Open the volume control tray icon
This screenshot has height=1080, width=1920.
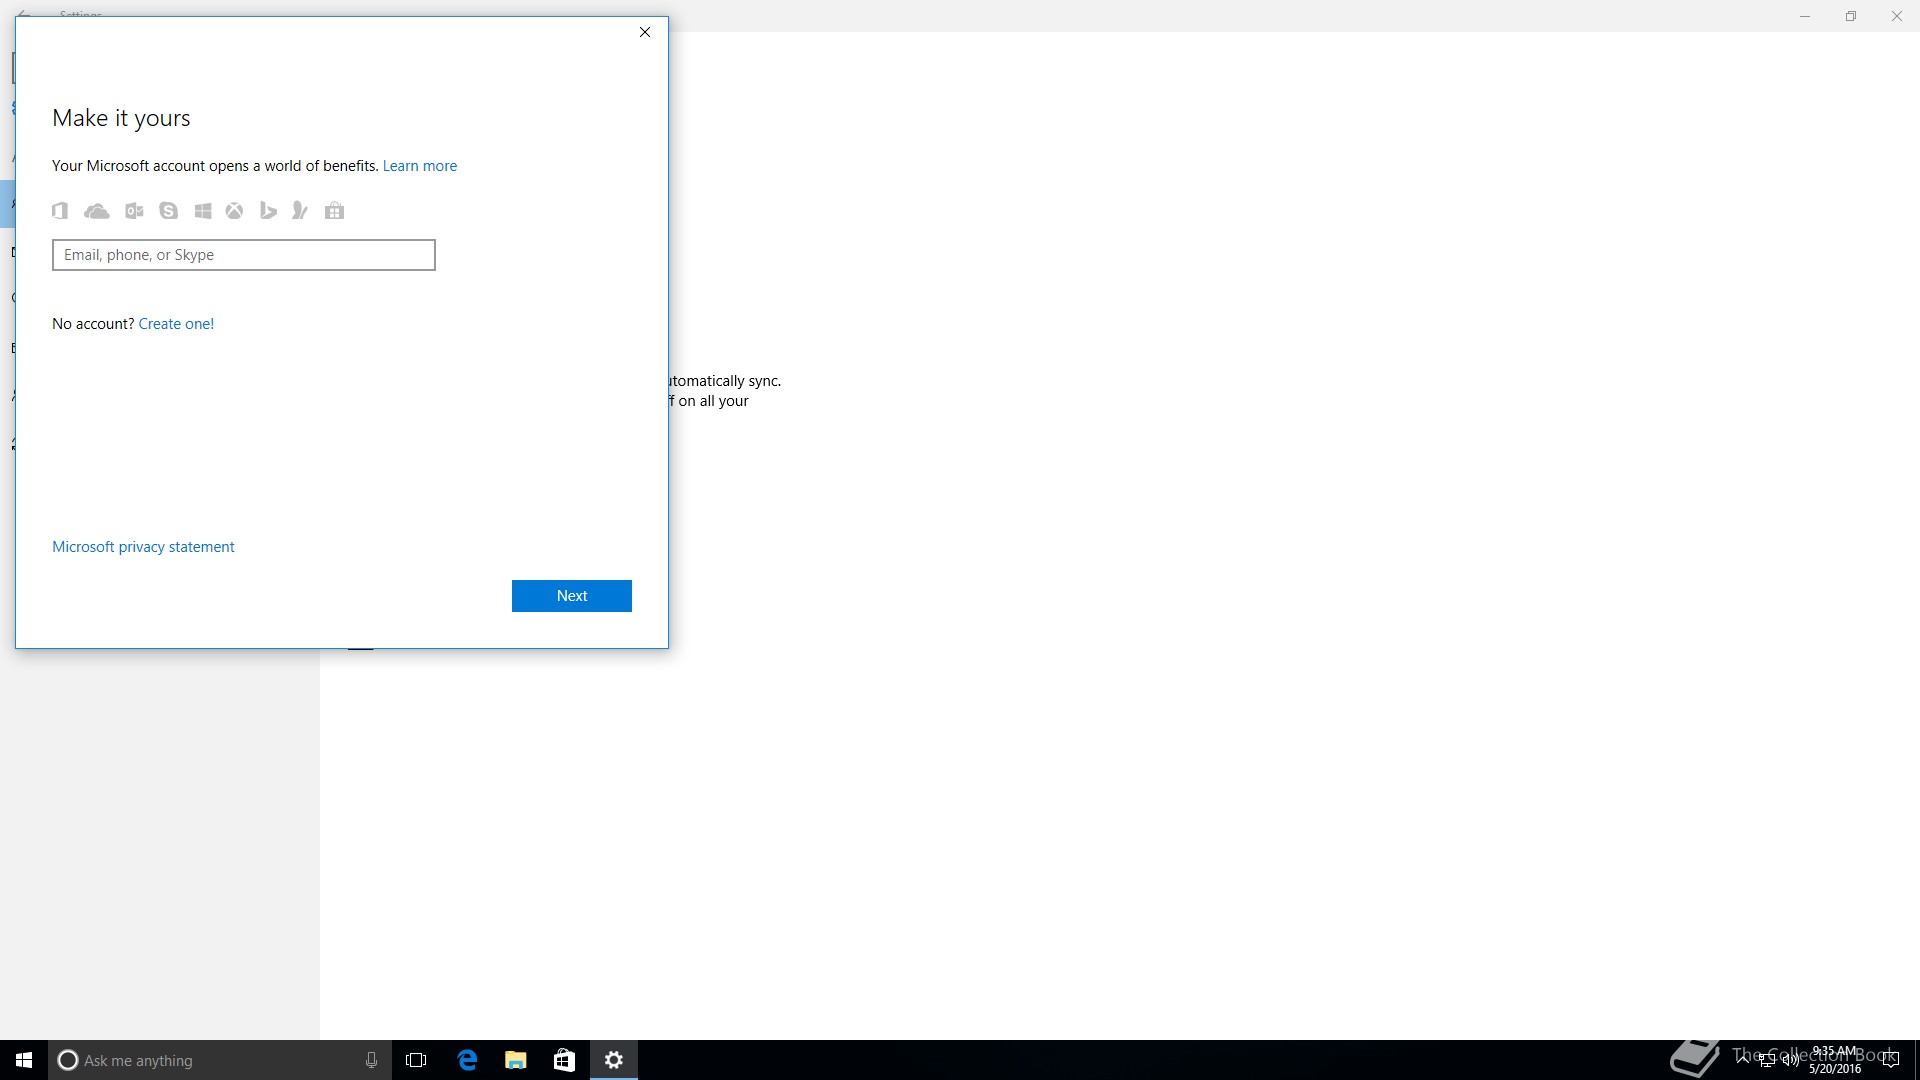(x=1790, y=1060)
